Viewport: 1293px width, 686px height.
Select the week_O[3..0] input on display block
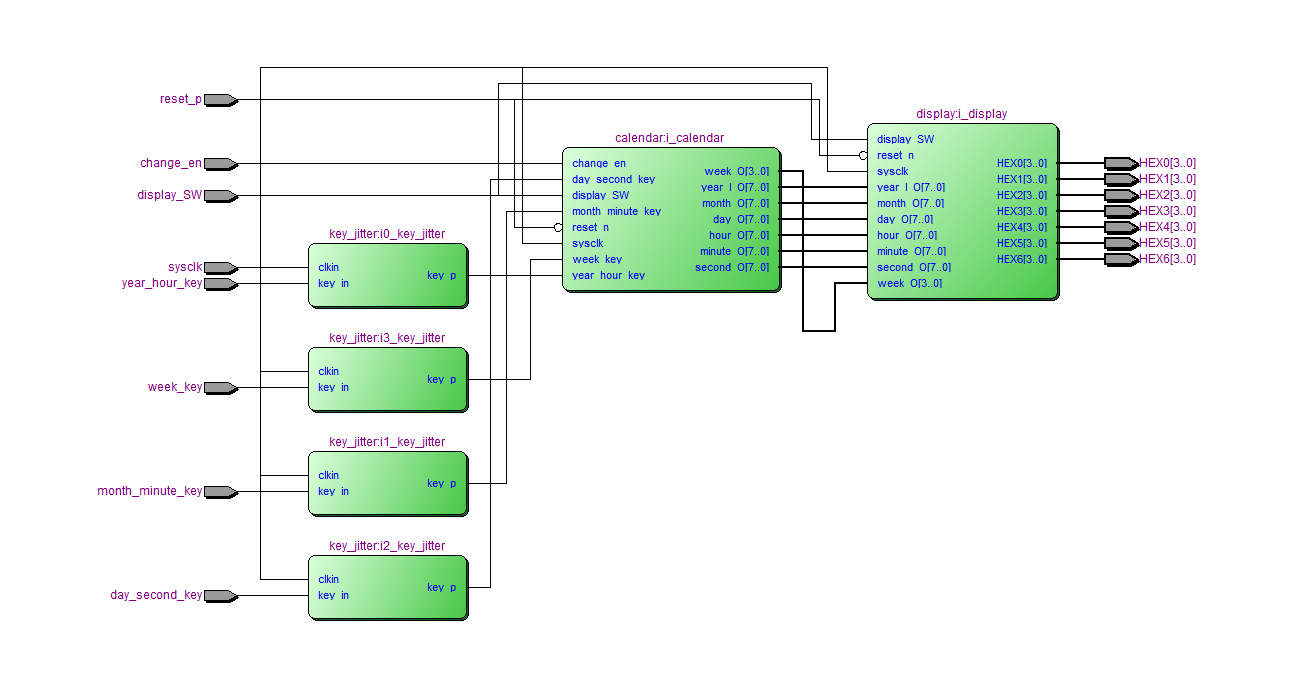tap(909, 283)
